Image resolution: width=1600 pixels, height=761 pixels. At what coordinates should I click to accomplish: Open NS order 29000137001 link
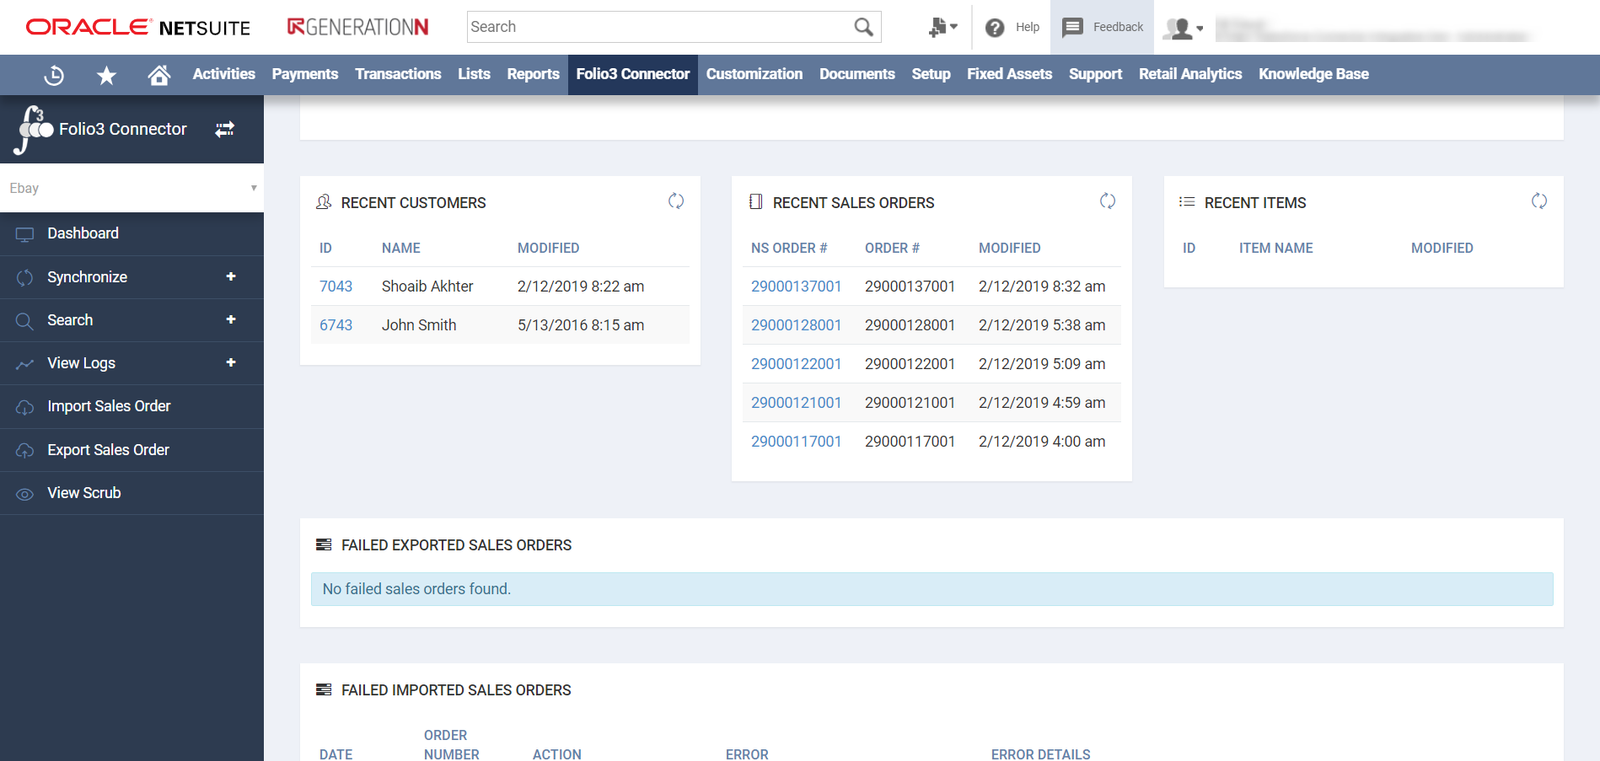tap(796, 286)
